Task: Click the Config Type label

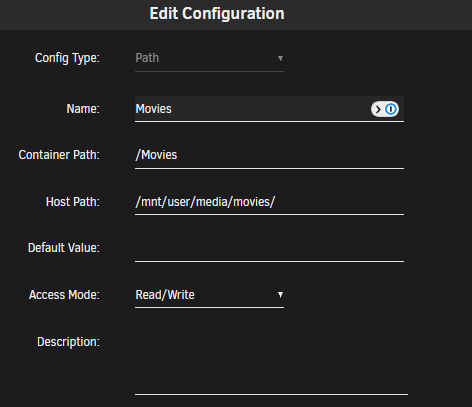Action: coord(67,58)
